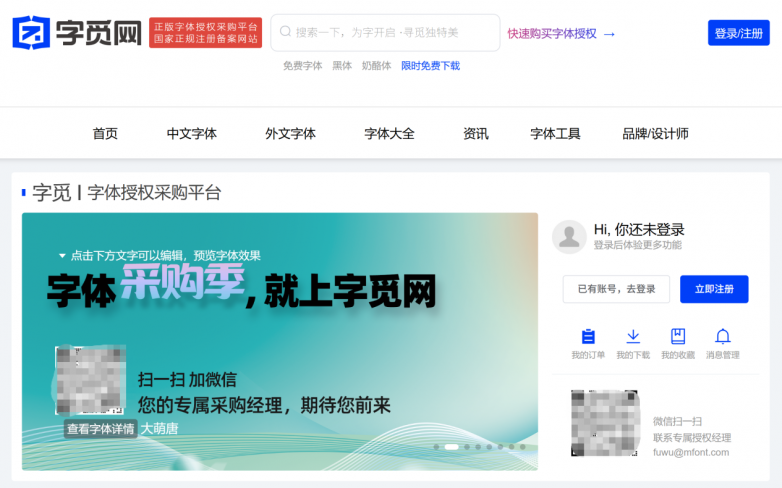This screenshot has width=782, height=488.
Task: Open 我的收藏 bookmark icon
Action: [x=678, y=336]
